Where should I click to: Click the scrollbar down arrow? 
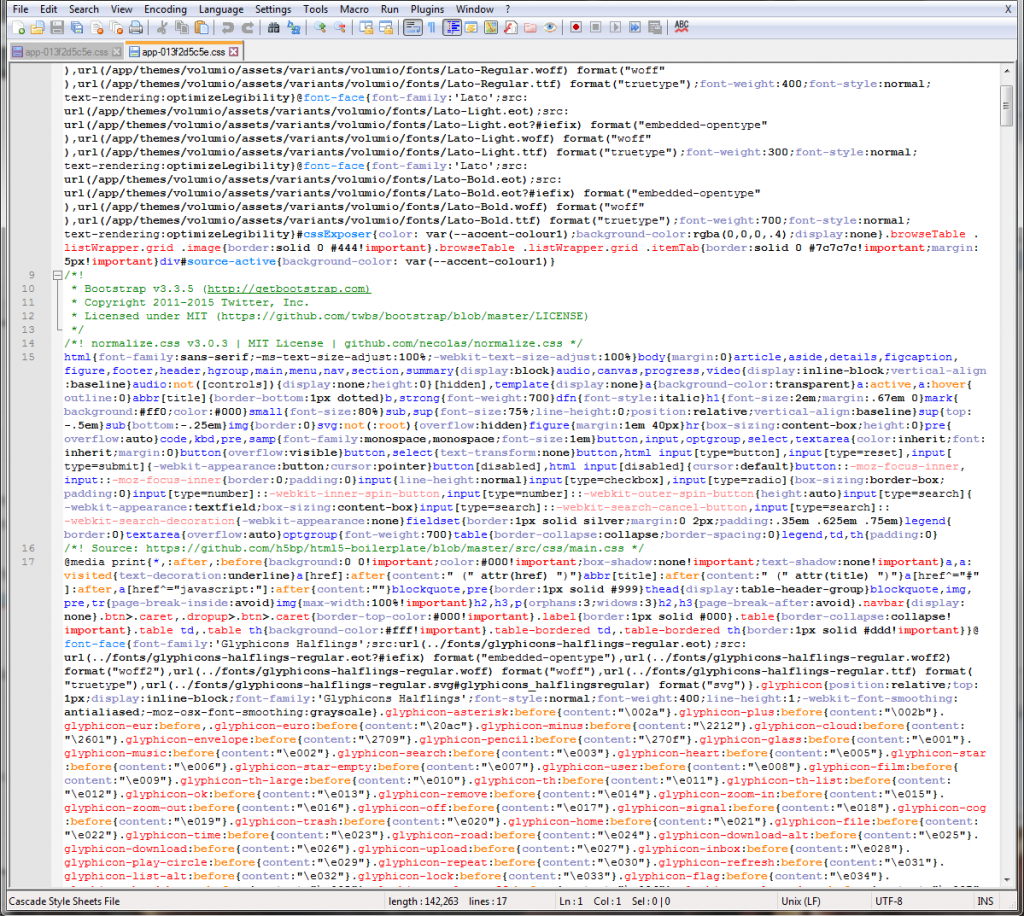[1006, 881]
